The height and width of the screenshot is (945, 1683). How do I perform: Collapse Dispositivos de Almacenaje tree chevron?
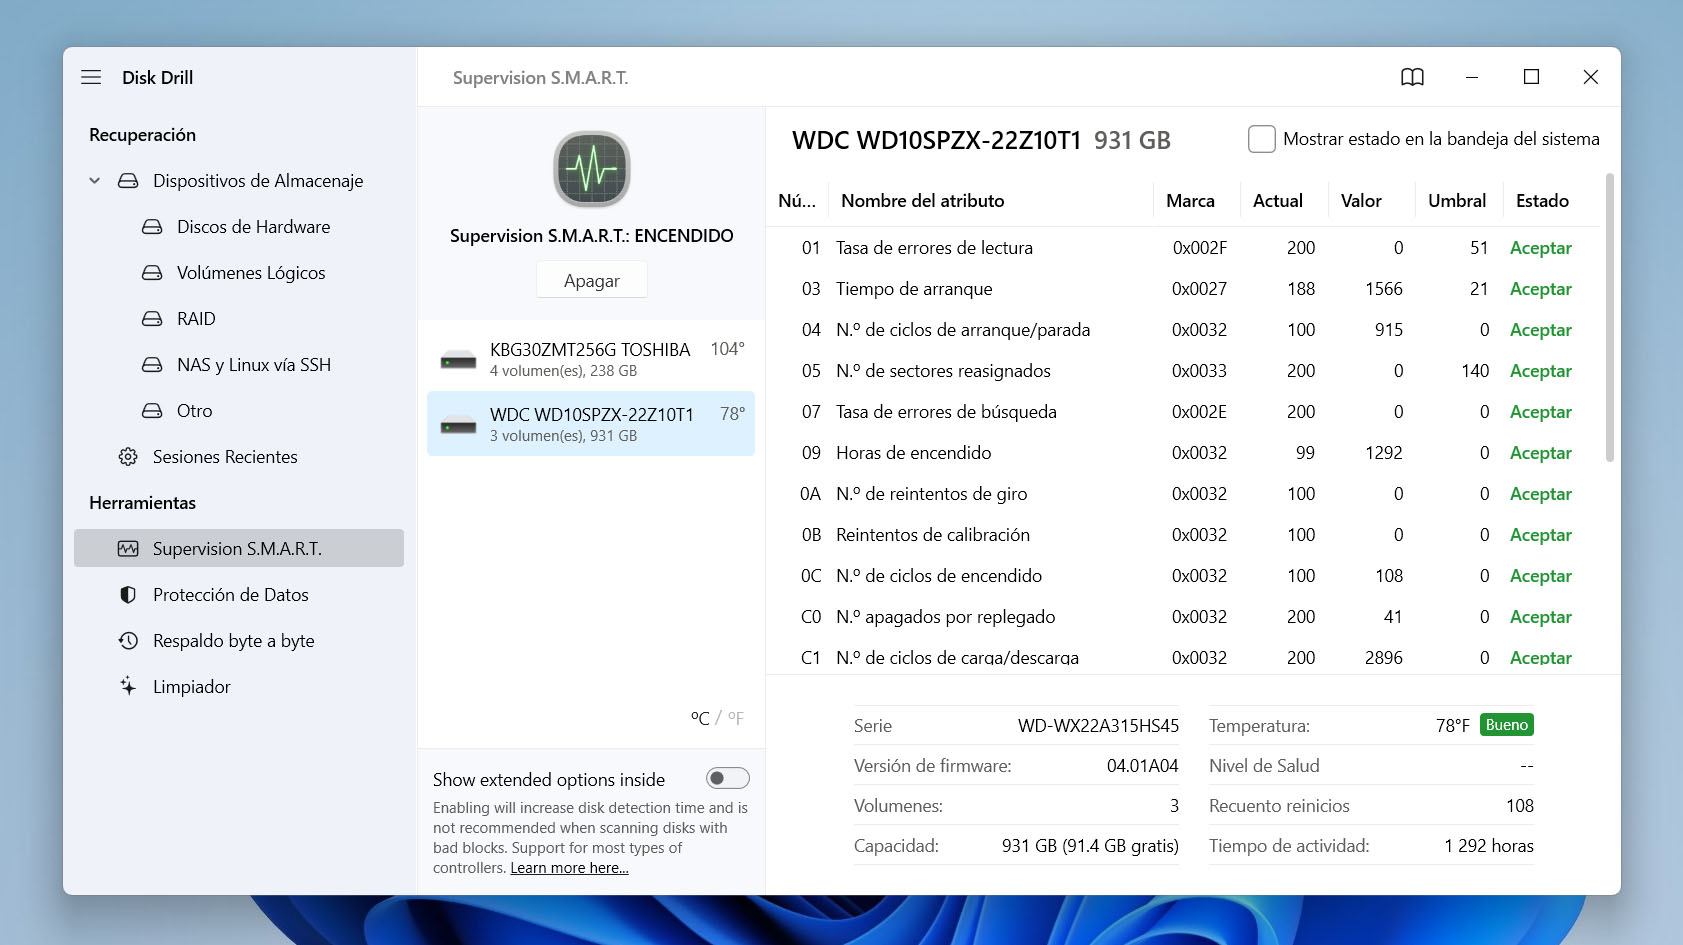coord(95,181)
